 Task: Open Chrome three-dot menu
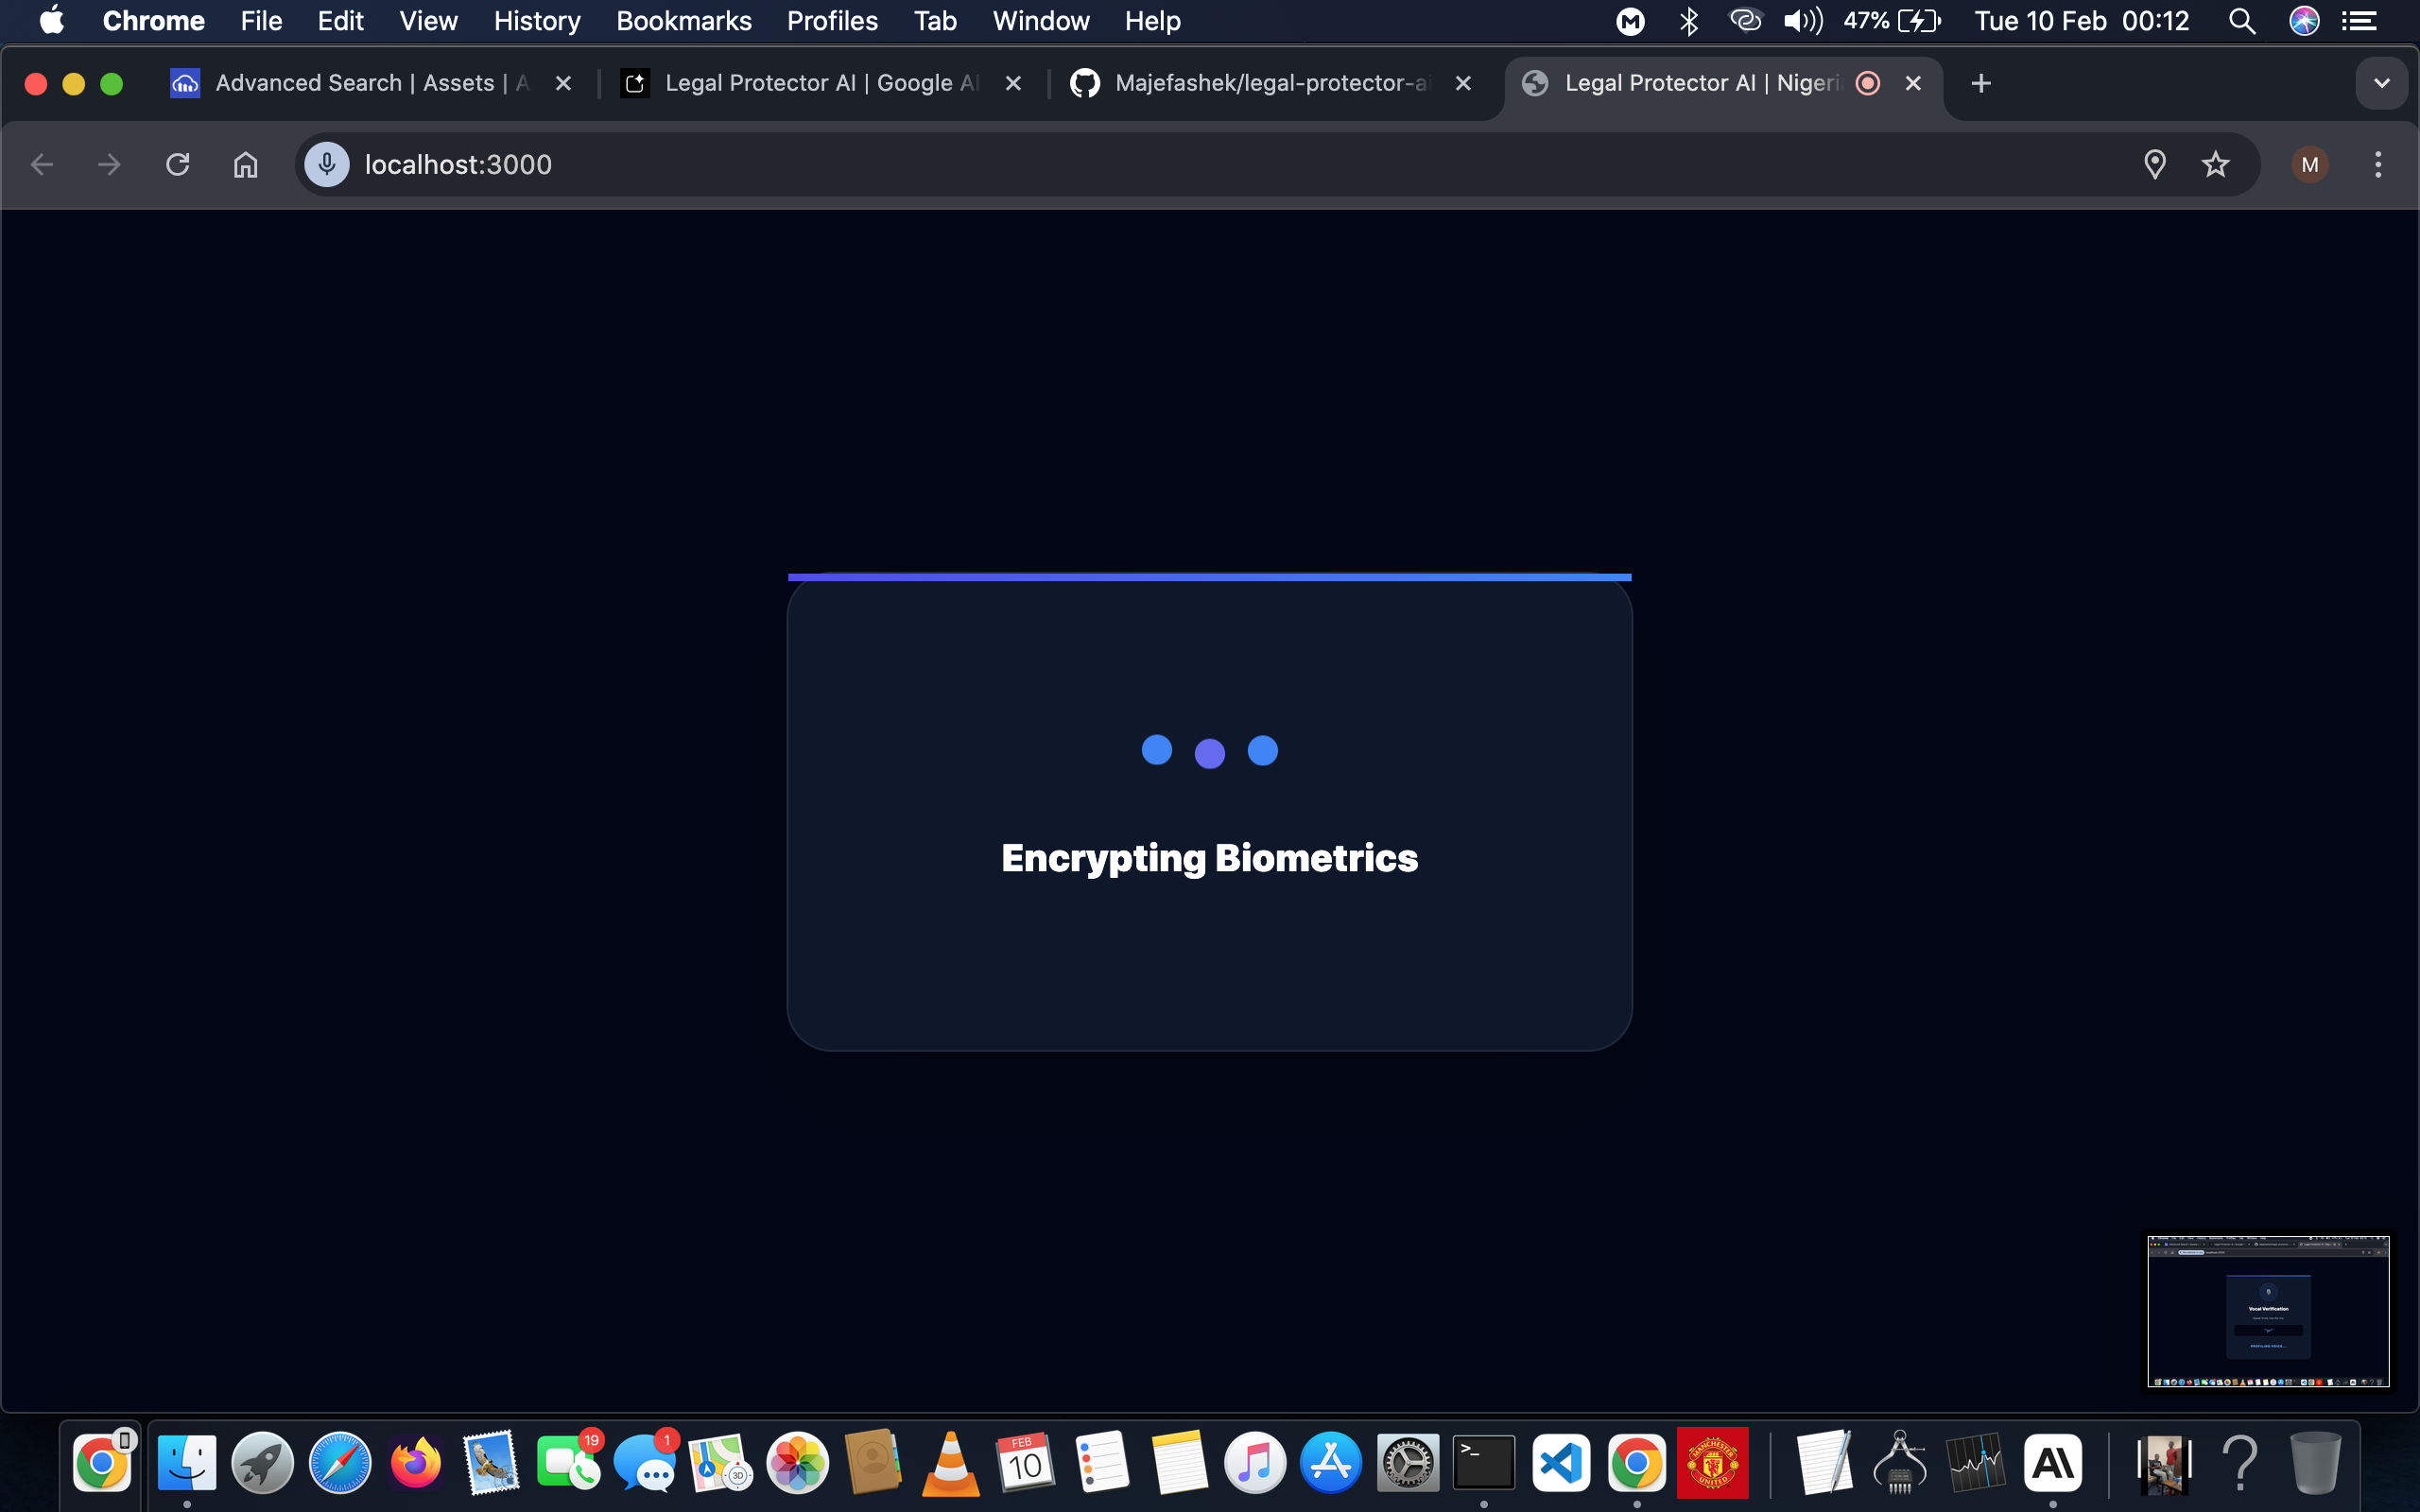pos(2378,164)
